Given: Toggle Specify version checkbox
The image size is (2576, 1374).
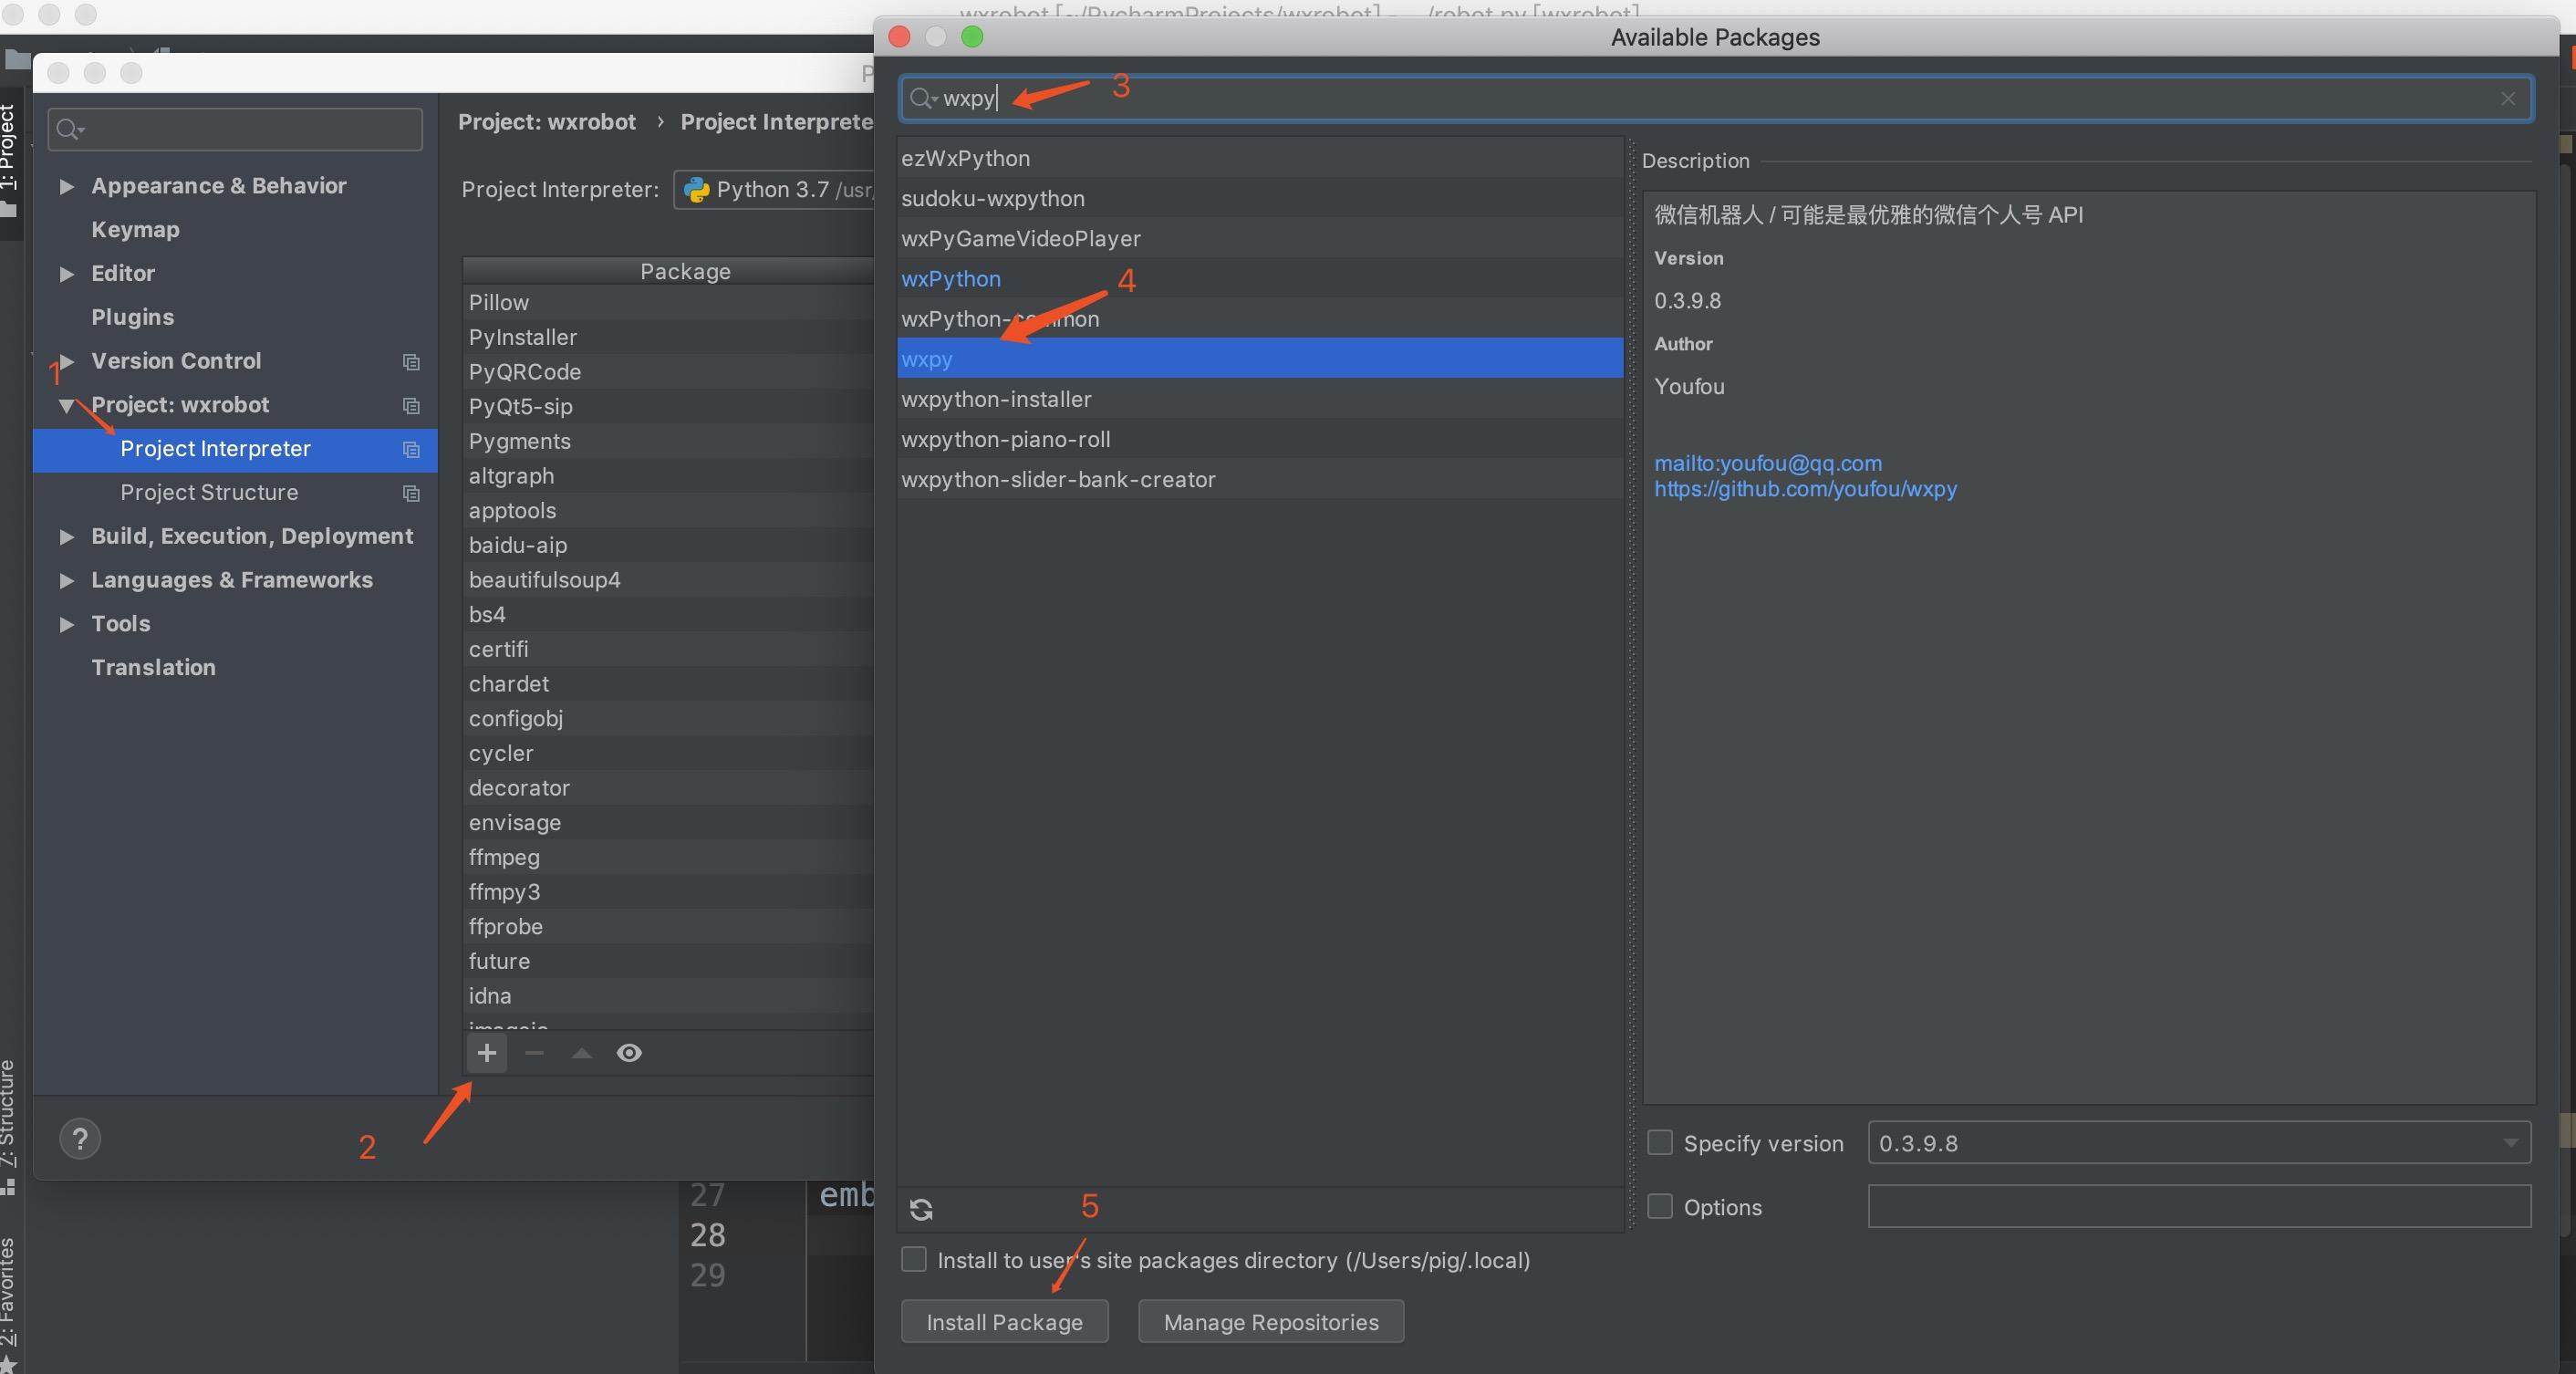Looking at the screenshot, I should (1663, 1142).
